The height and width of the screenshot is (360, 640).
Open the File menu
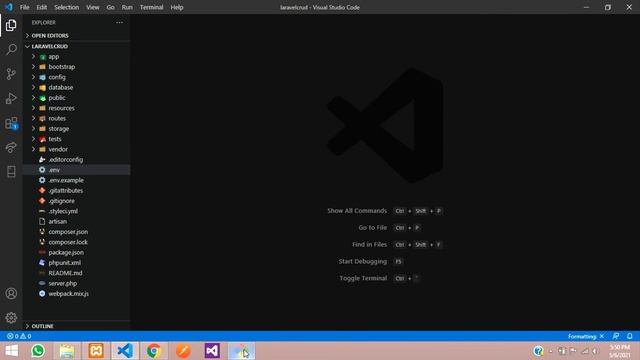[24, 7]
